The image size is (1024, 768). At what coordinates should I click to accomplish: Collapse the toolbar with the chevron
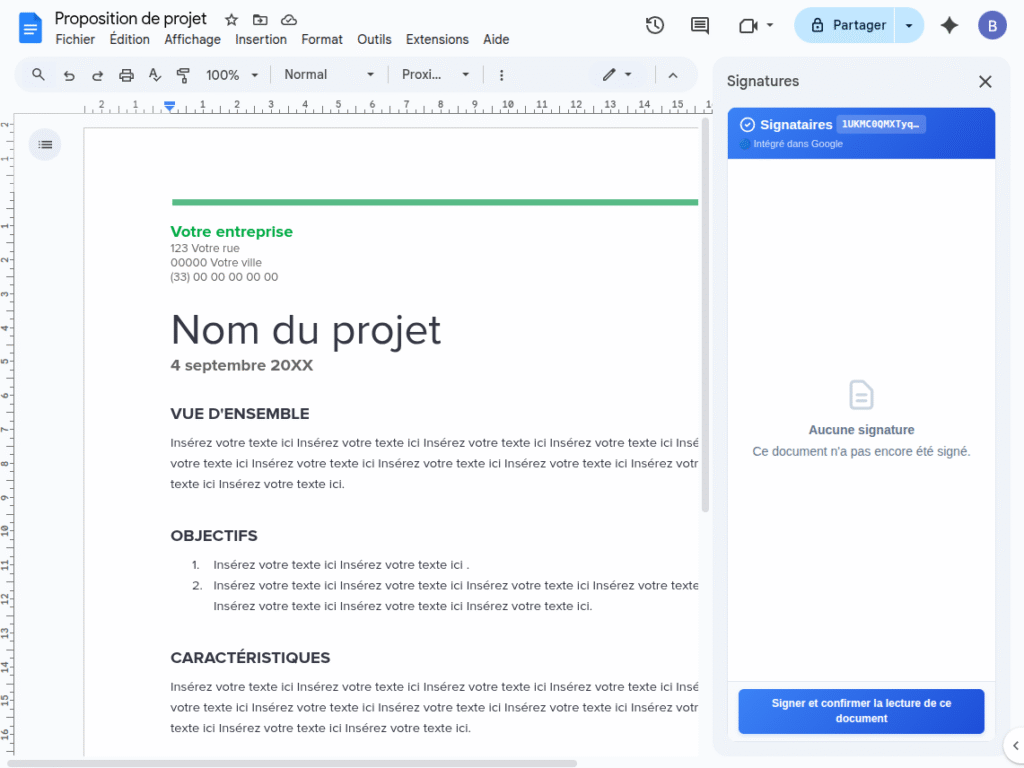673,75
